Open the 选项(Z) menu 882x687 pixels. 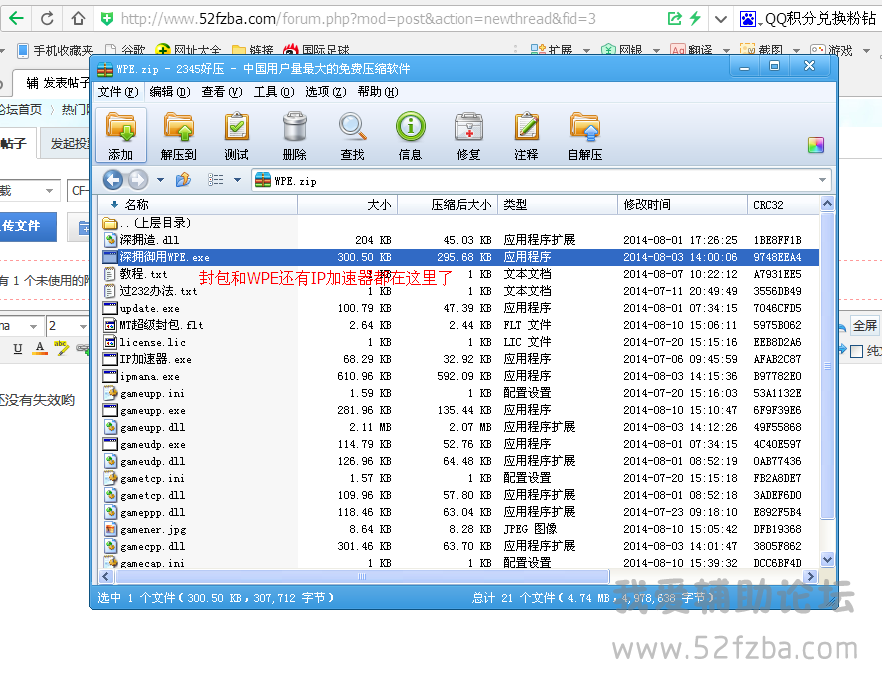click(x=326, y=92)
